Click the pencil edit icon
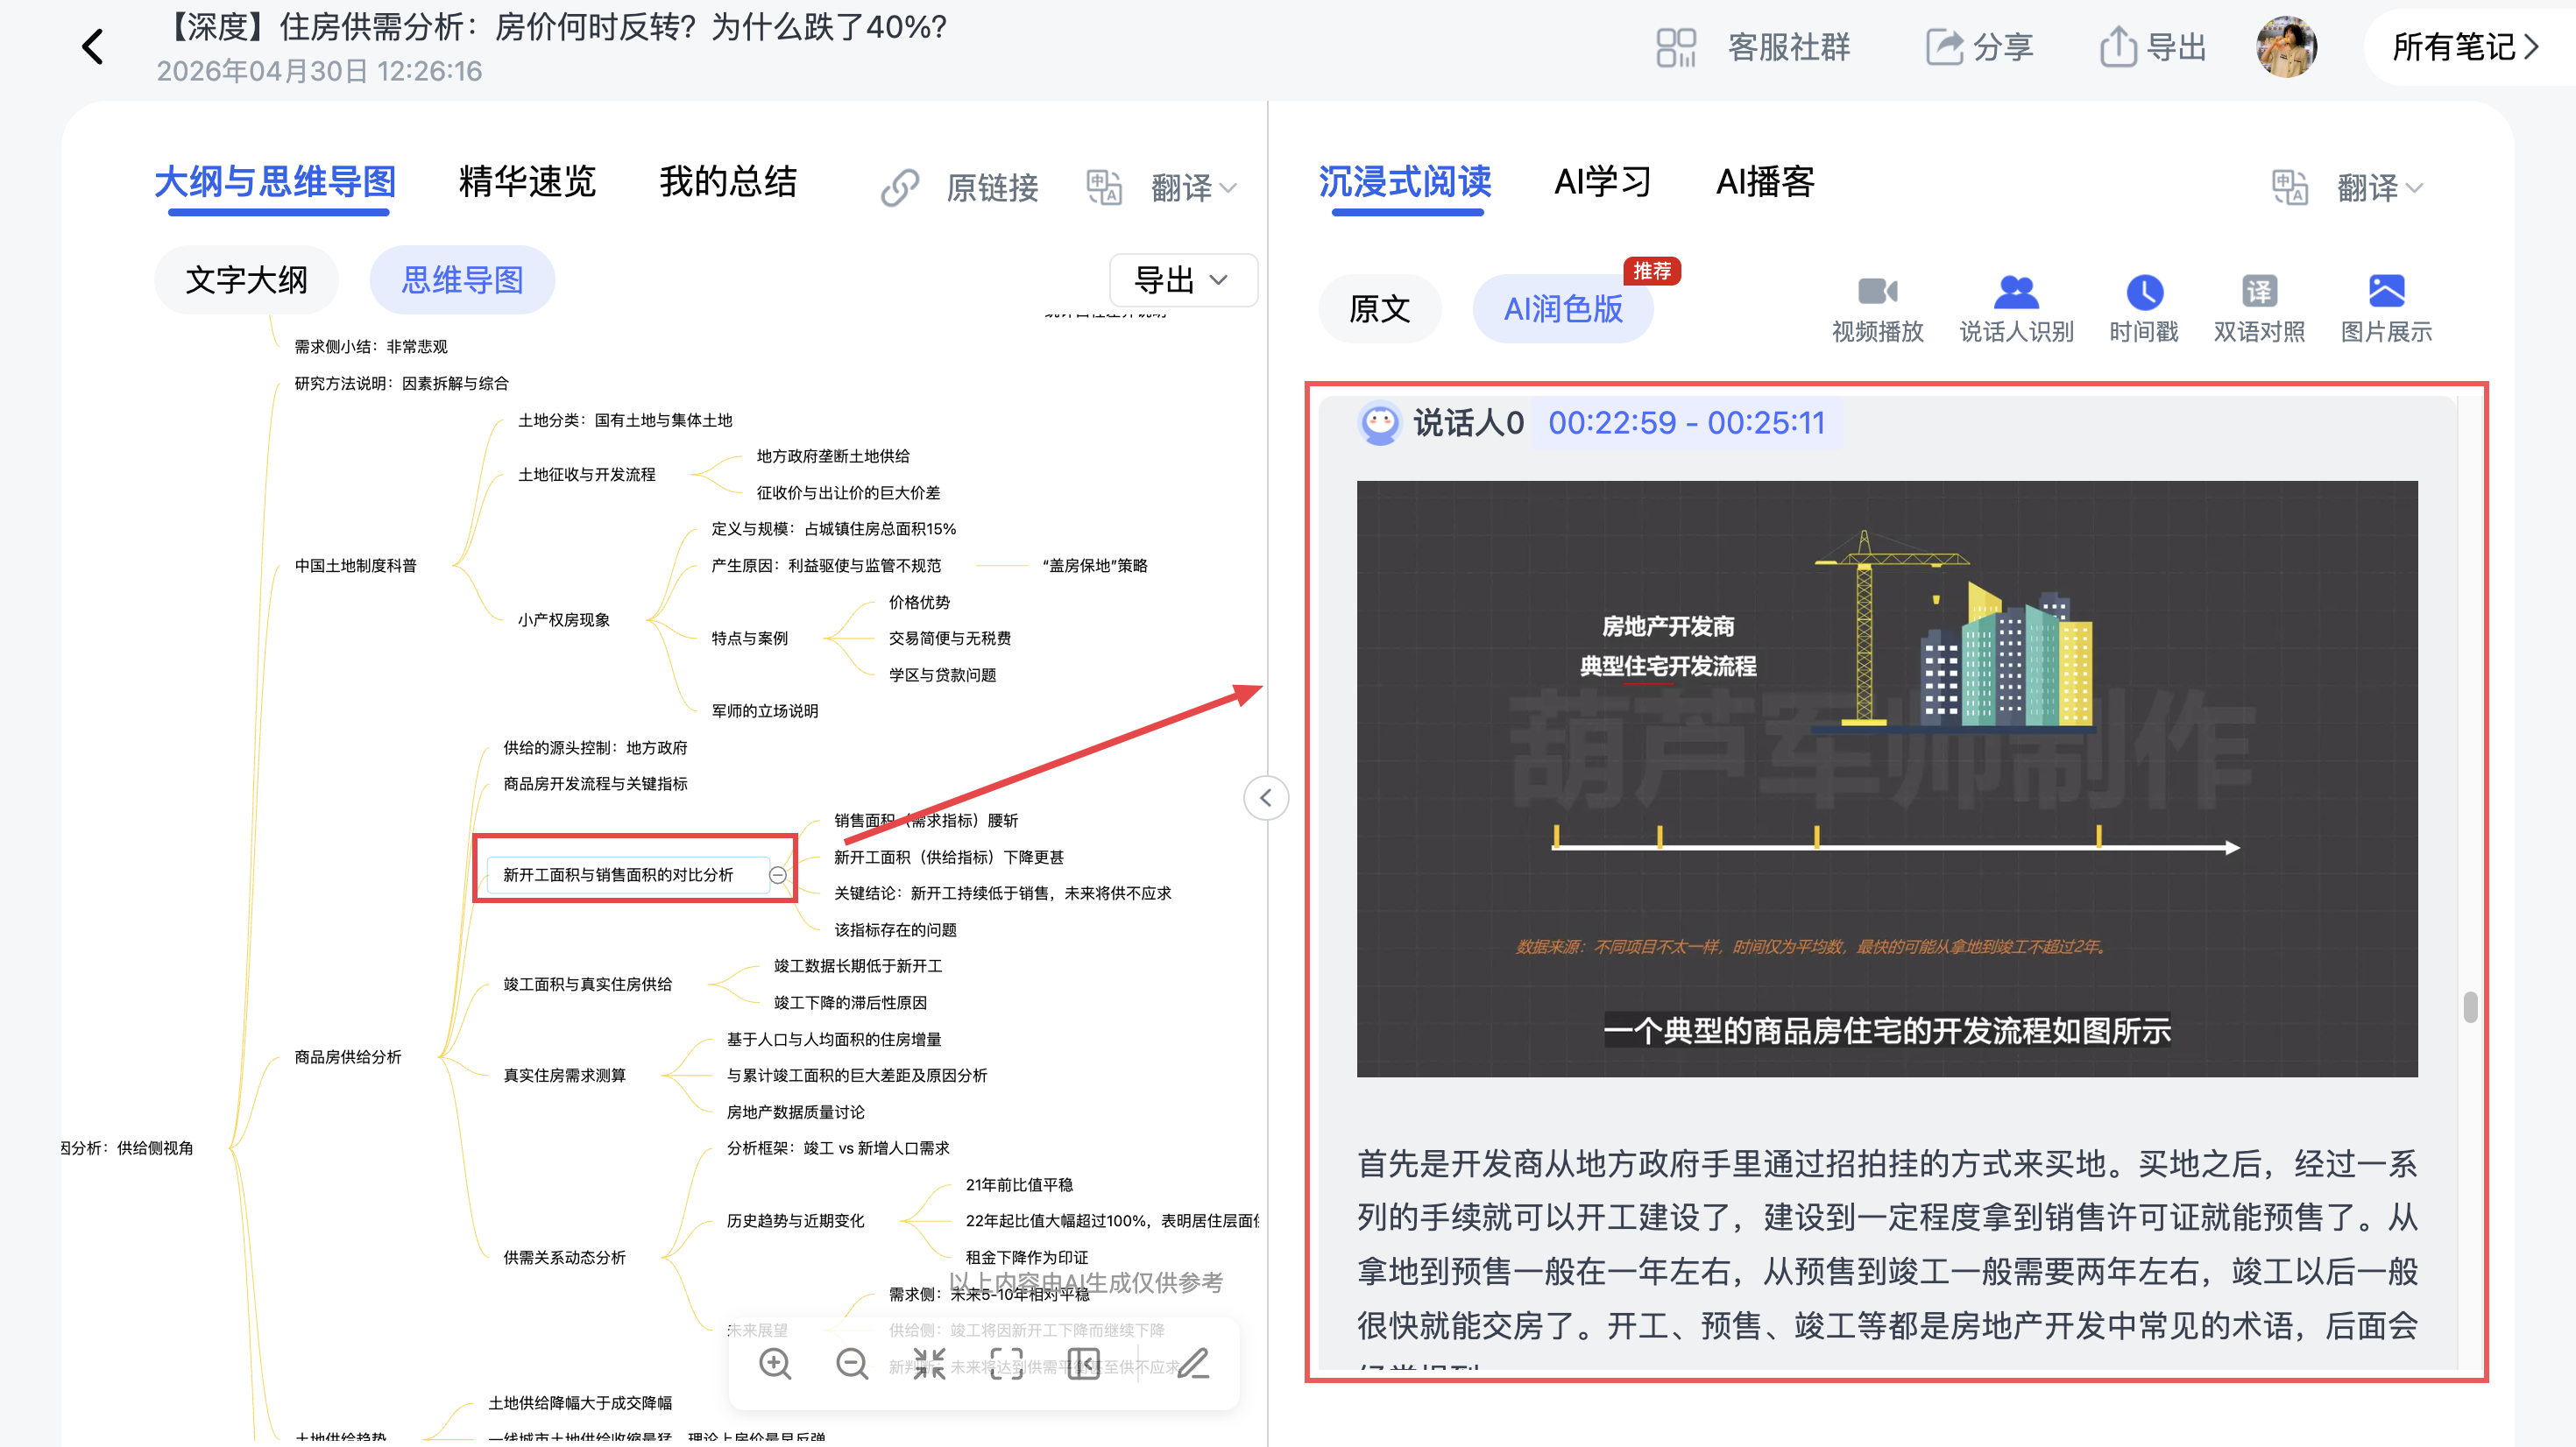 pos(1194,1364)
